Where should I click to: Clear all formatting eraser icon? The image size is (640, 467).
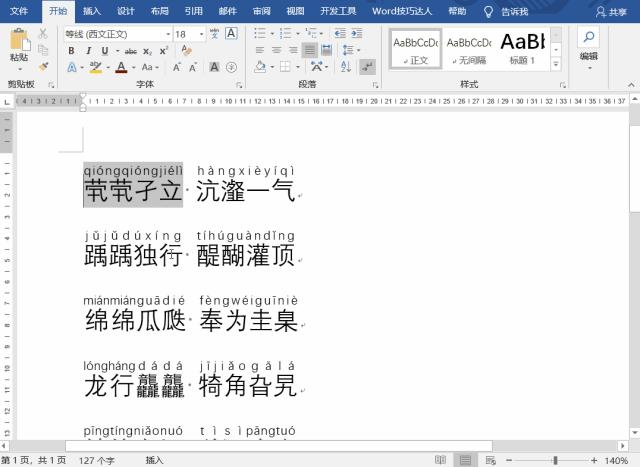(x=187, y=51)
